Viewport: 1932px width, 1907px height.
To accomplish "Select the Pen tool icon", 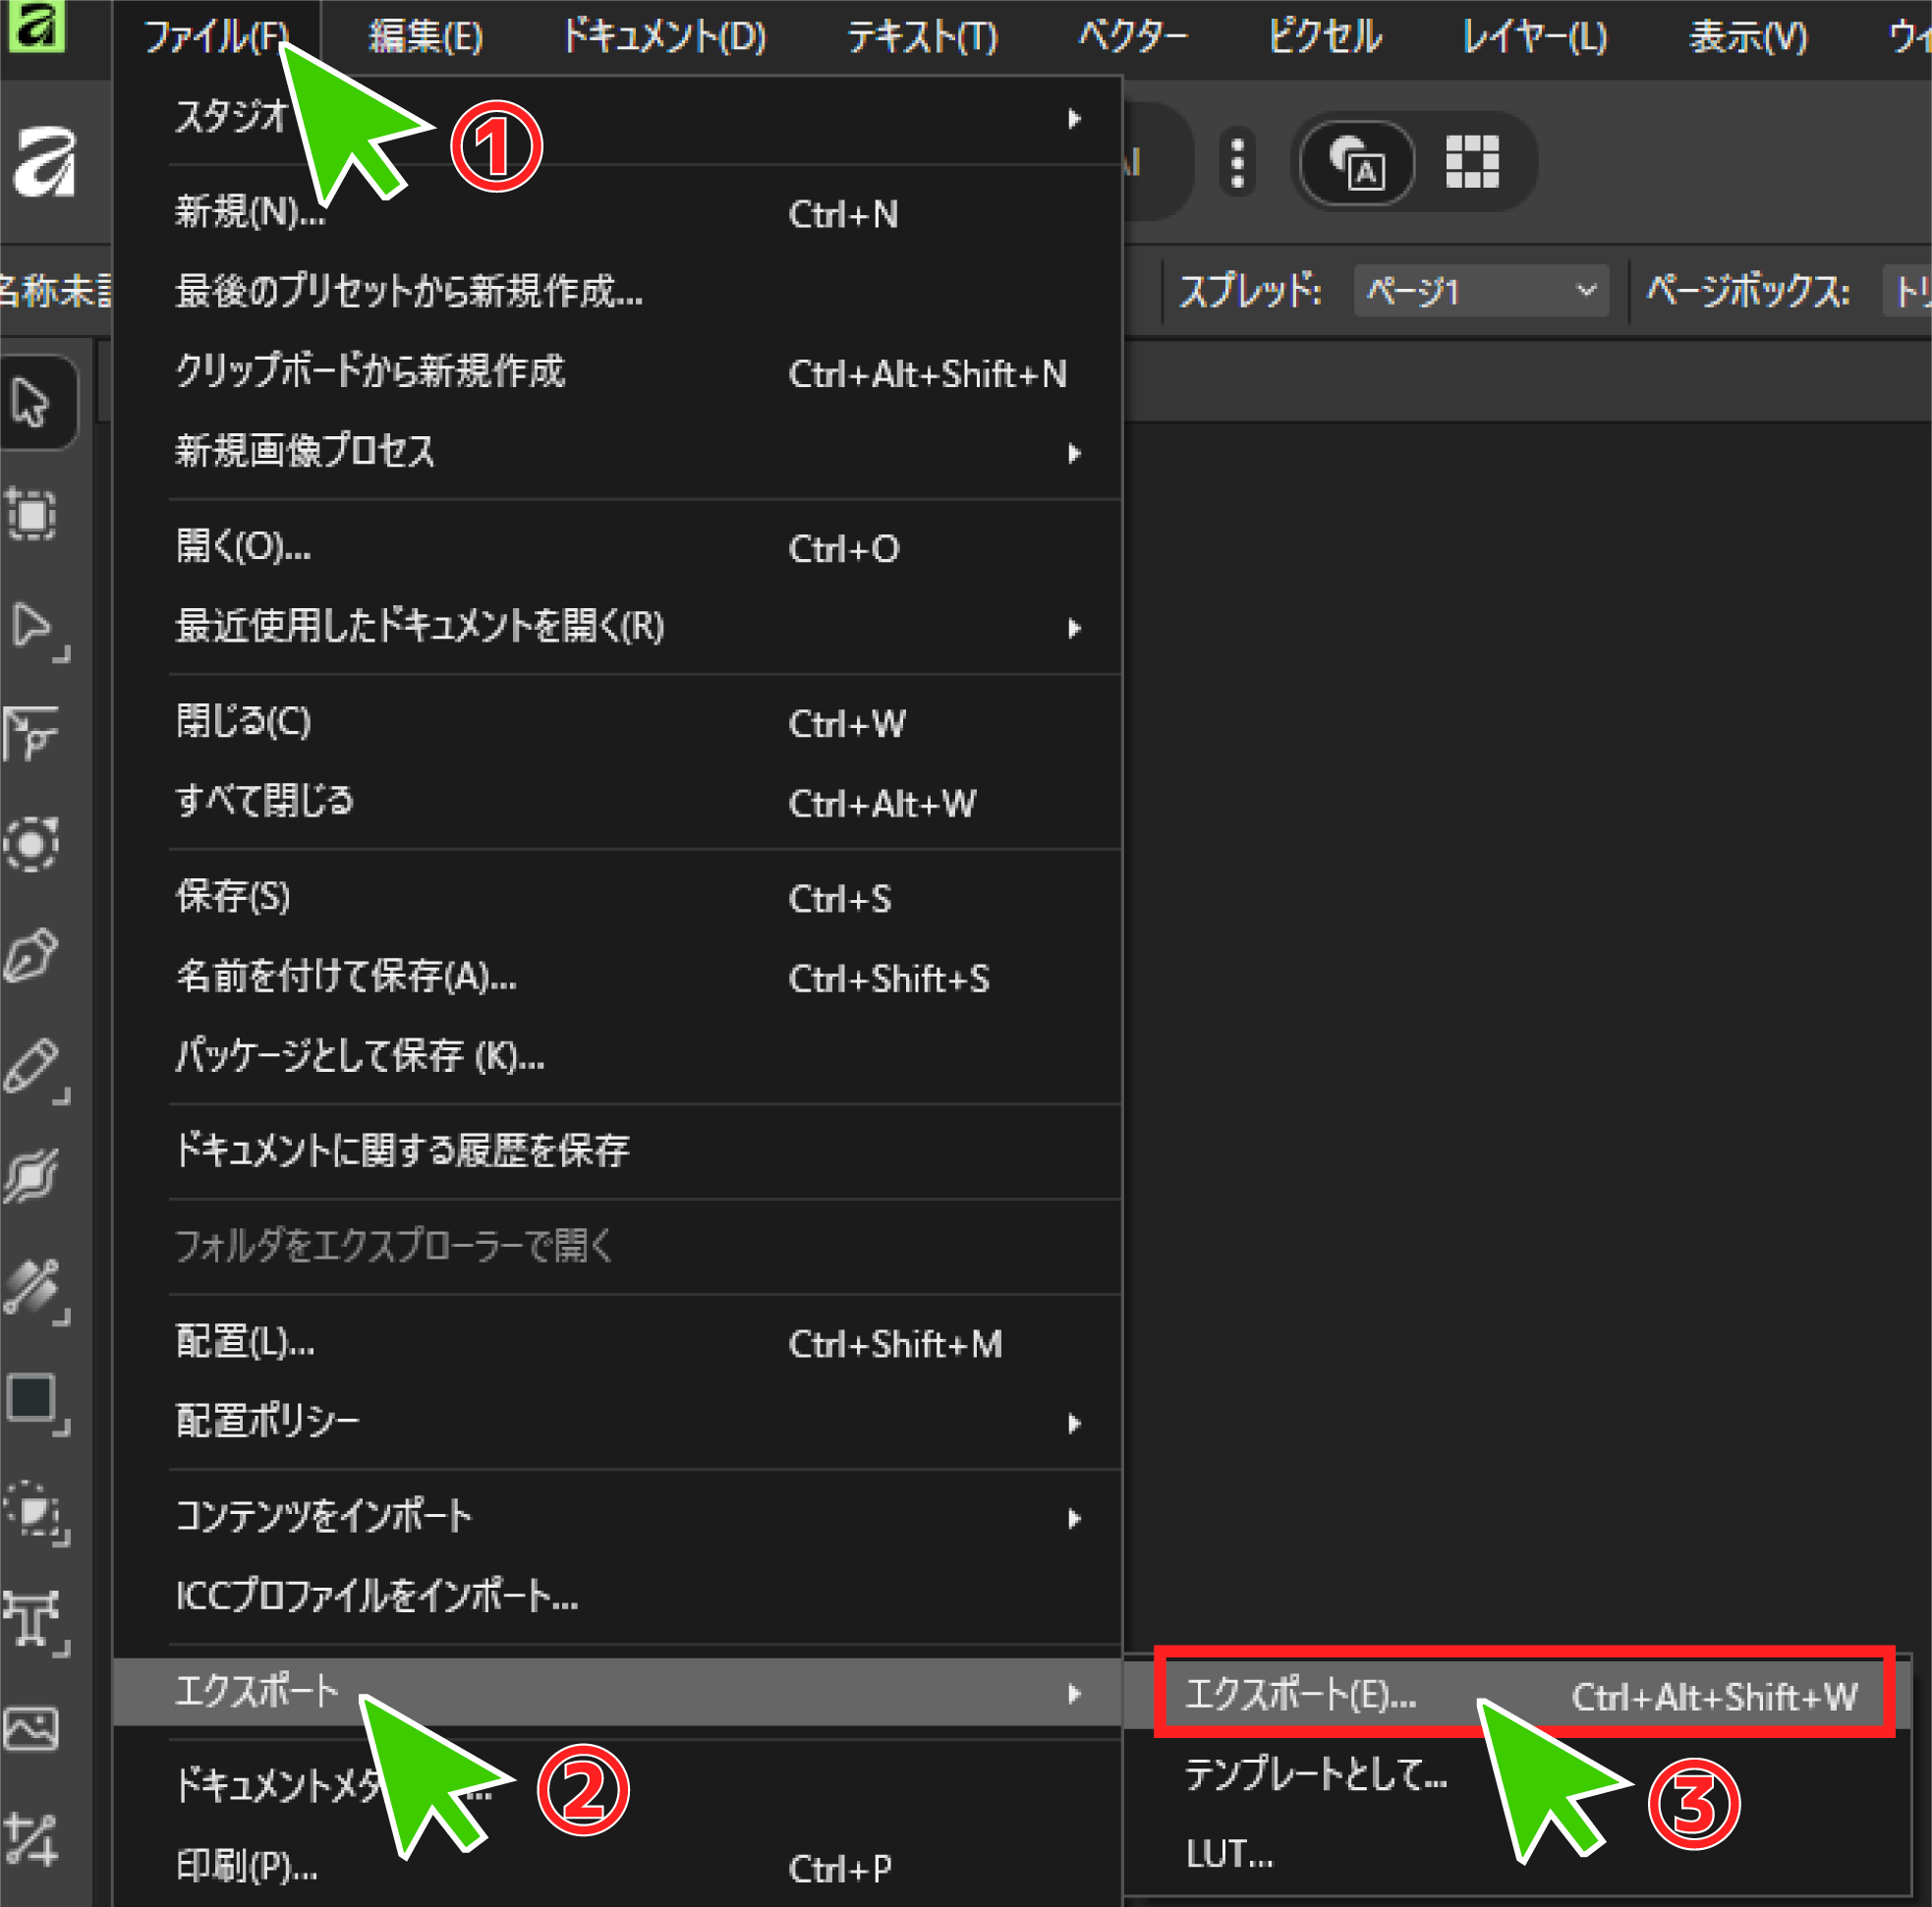I will pyautogui.click(x=32, y=955).
